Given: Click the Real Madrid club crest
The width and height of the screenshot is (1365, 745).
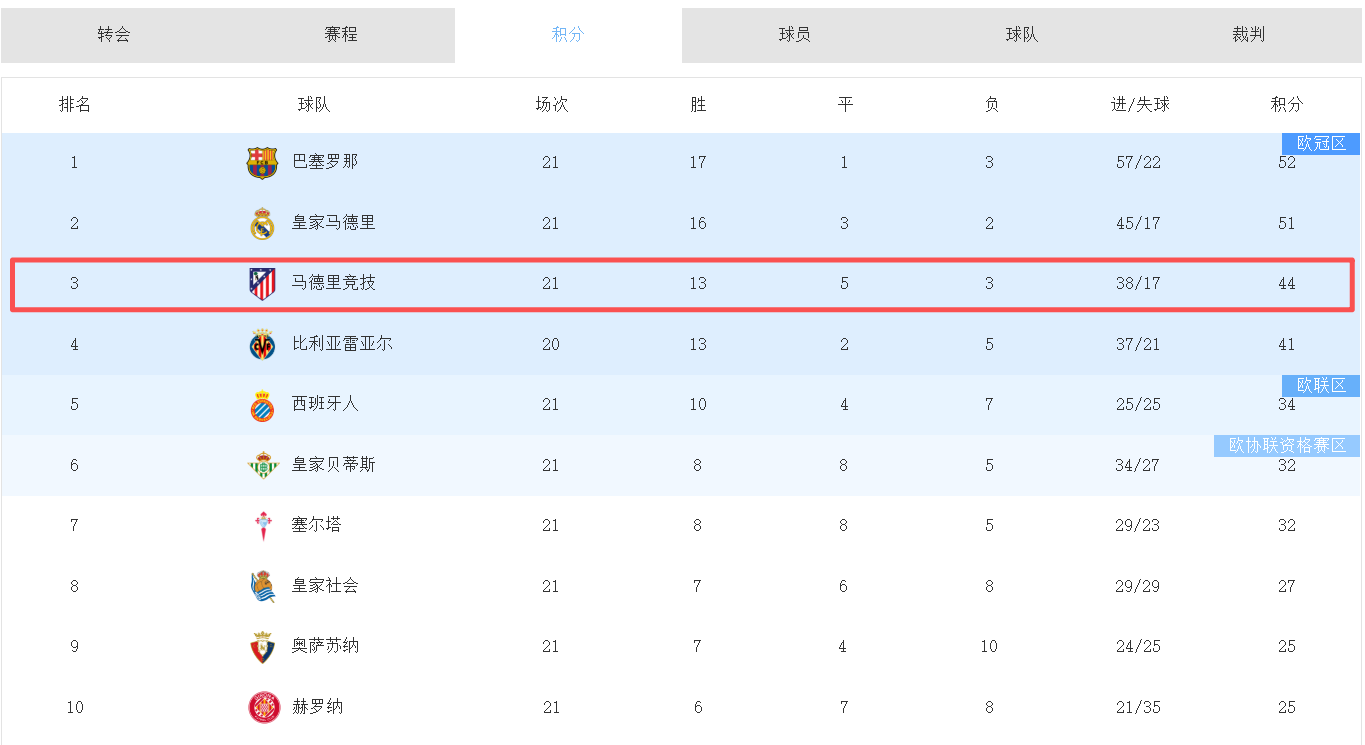Looking at the screenshot, I should (262, 224).
